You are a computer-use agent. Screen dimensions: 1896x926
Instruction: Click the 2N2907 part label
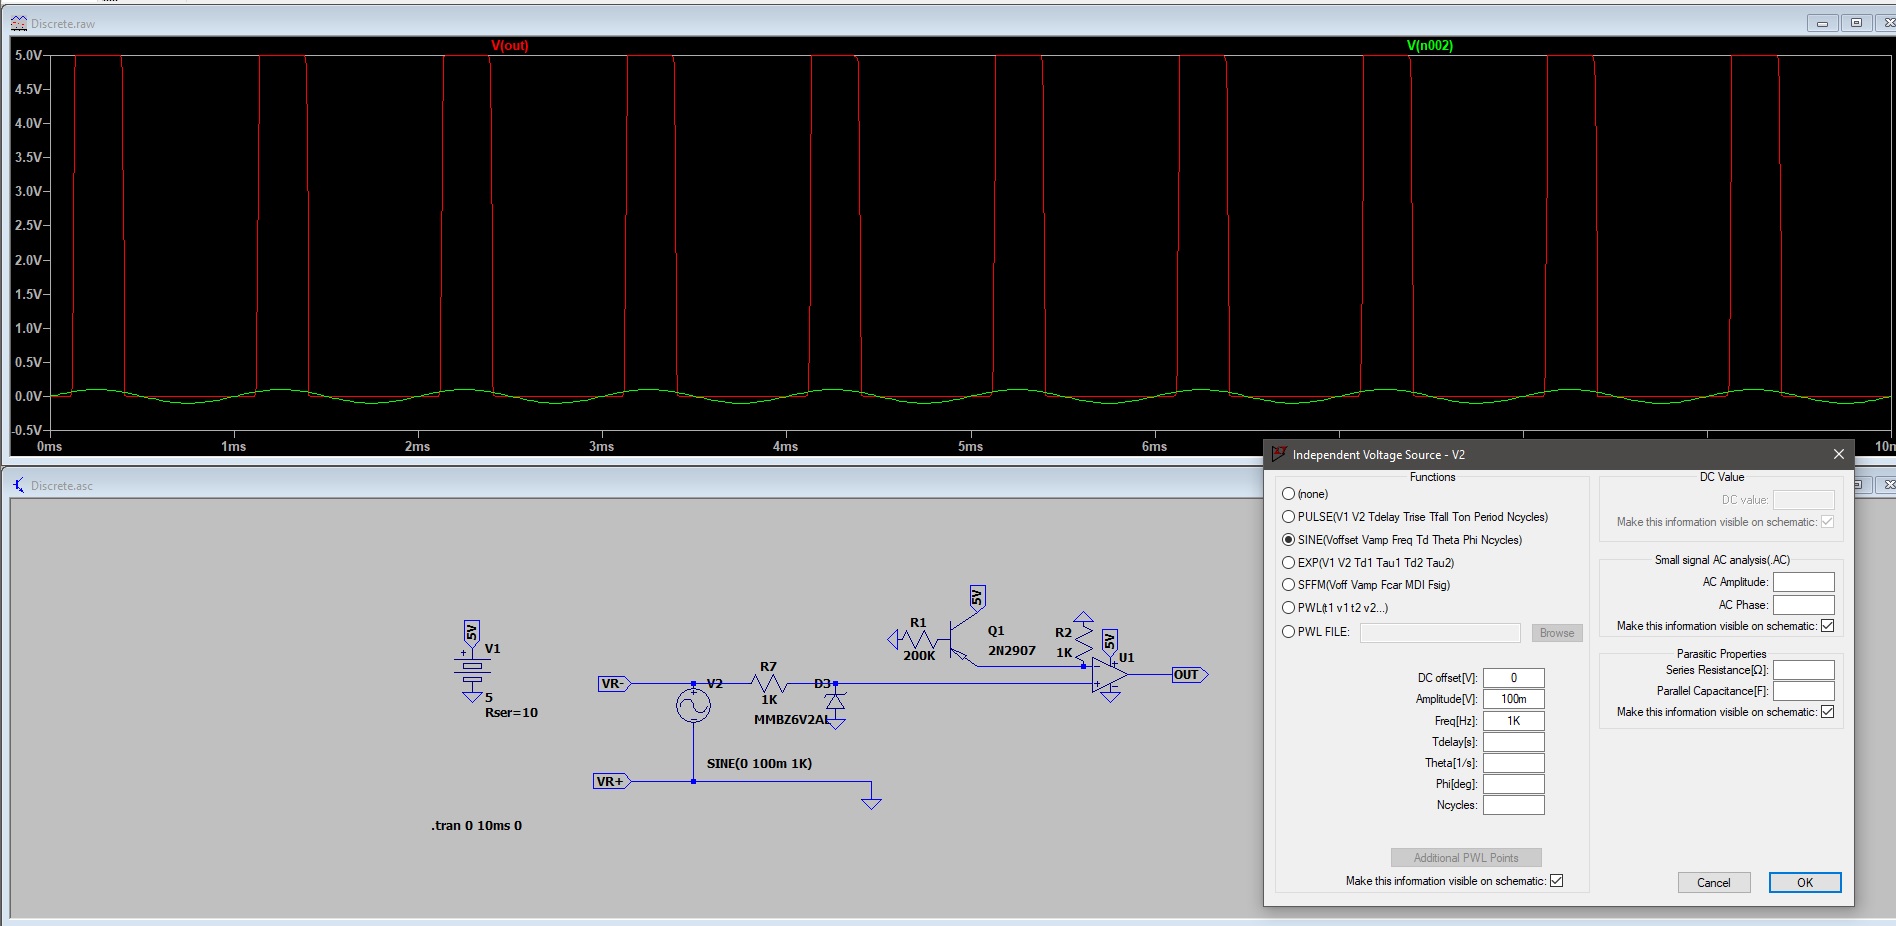click(1012, 651)
